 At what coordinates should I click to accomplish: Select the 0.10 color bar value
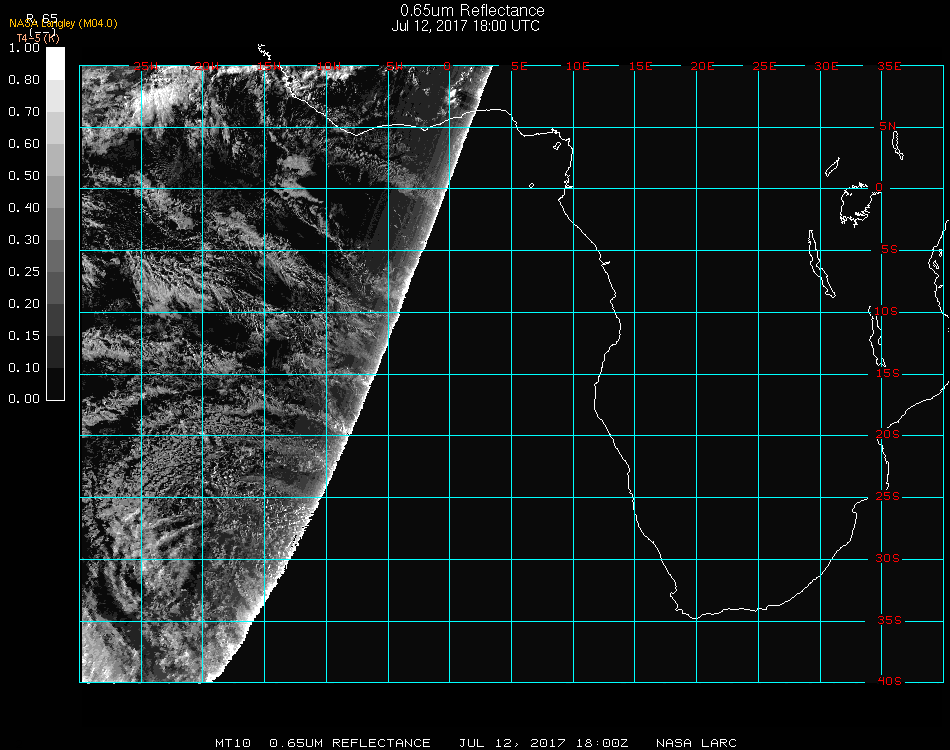click(24, 368)
